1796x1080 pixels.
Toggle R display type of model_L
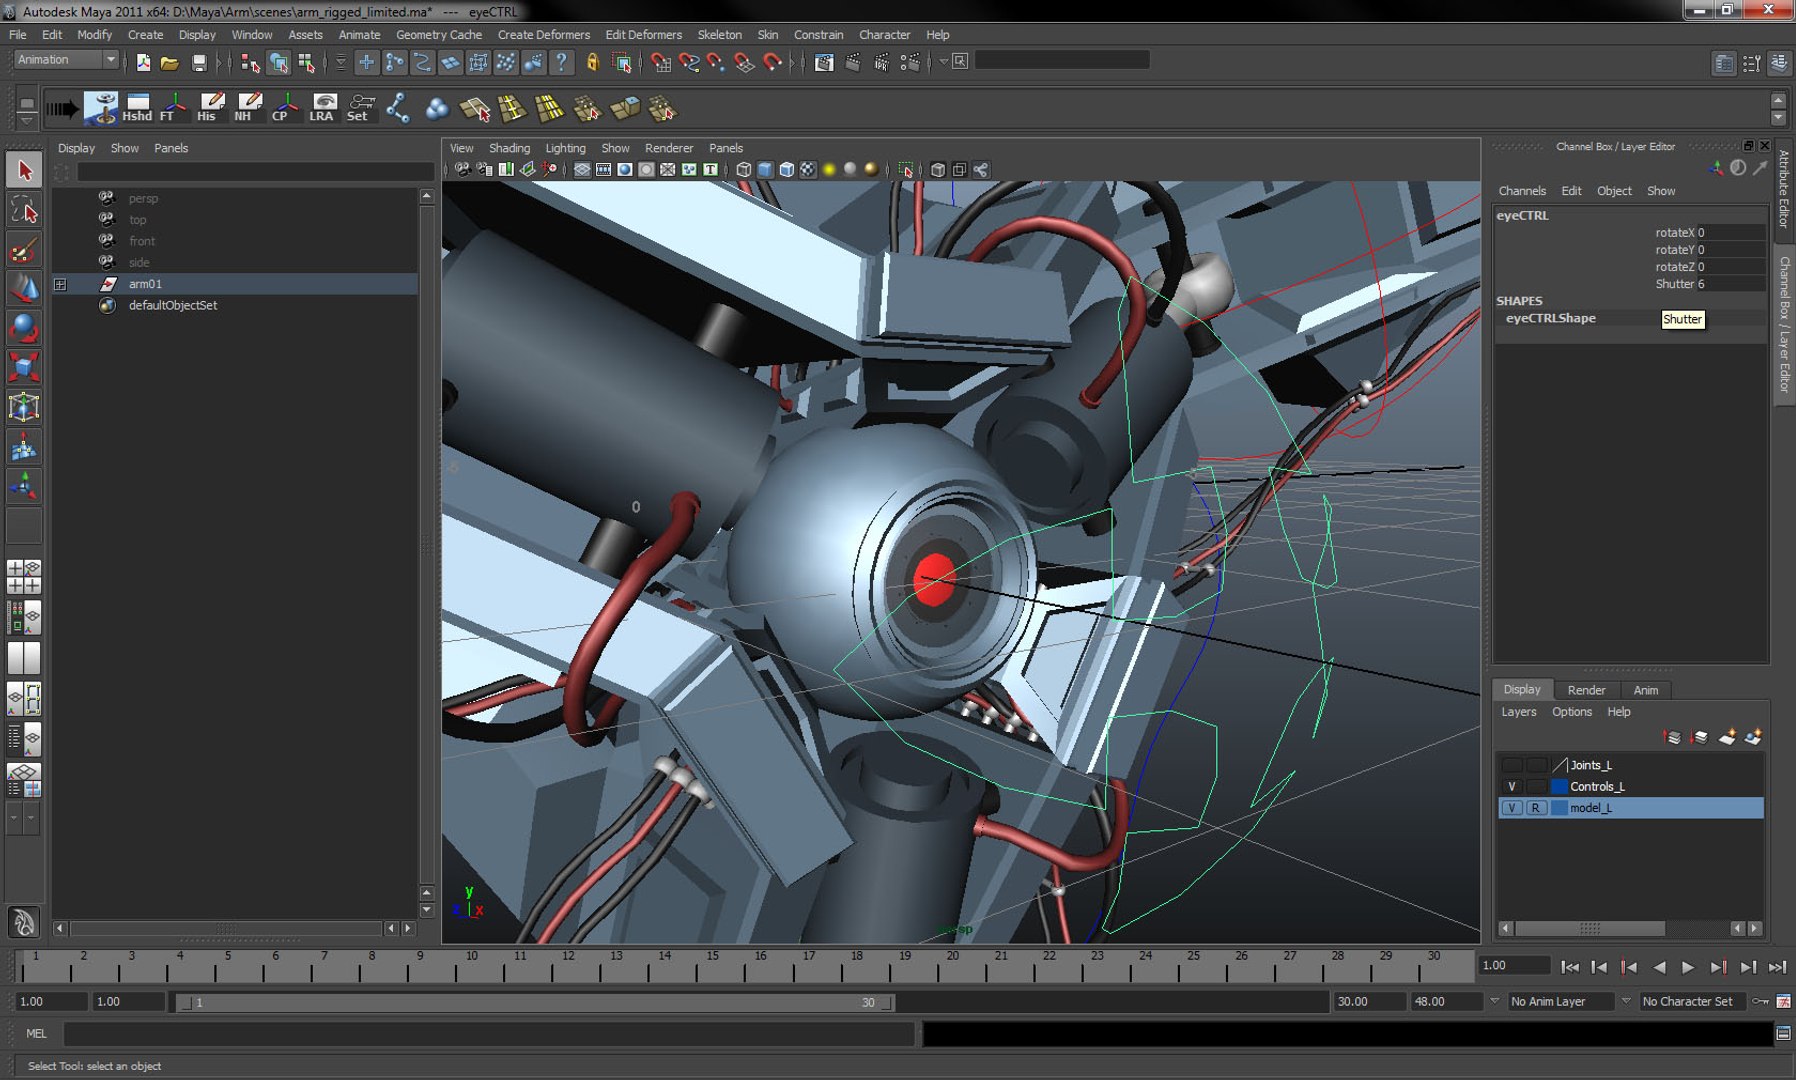coord(1536,808)
